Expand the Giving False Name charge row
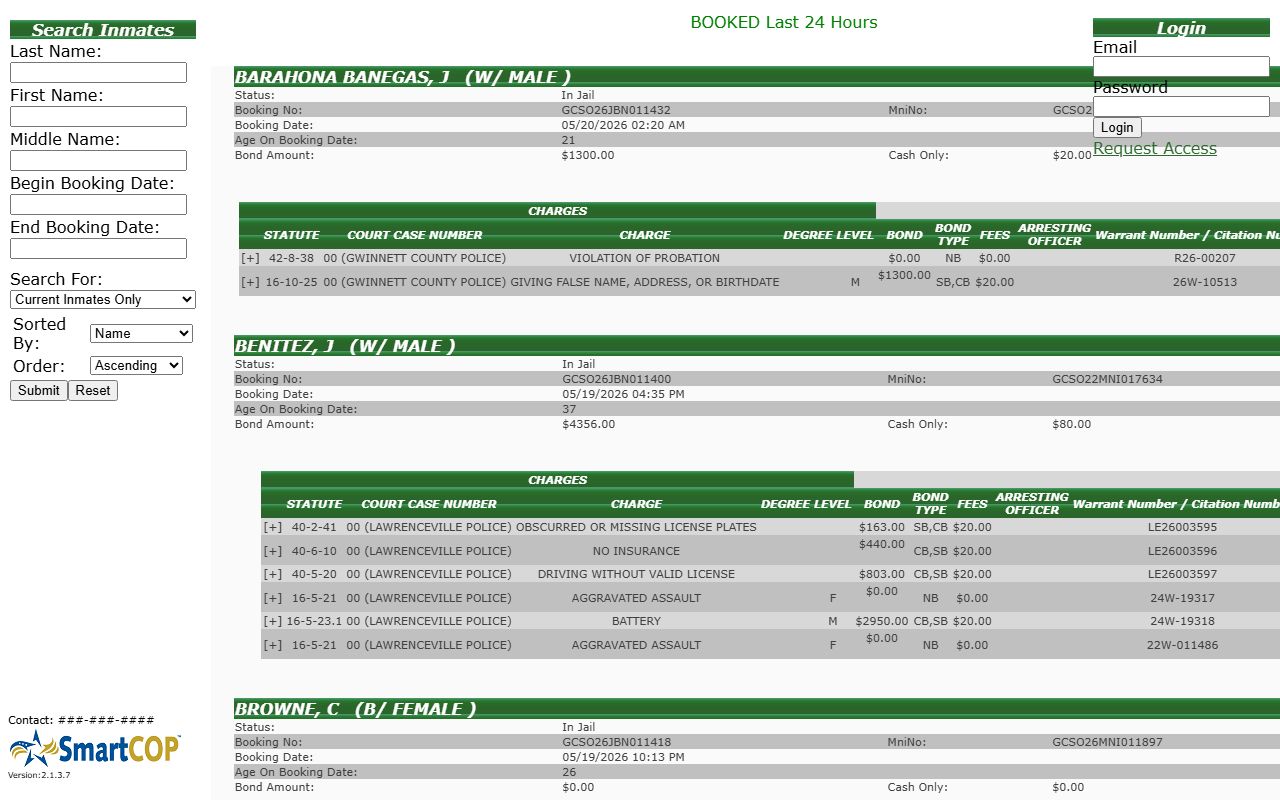1280x800 pixels. coord(250,282)
